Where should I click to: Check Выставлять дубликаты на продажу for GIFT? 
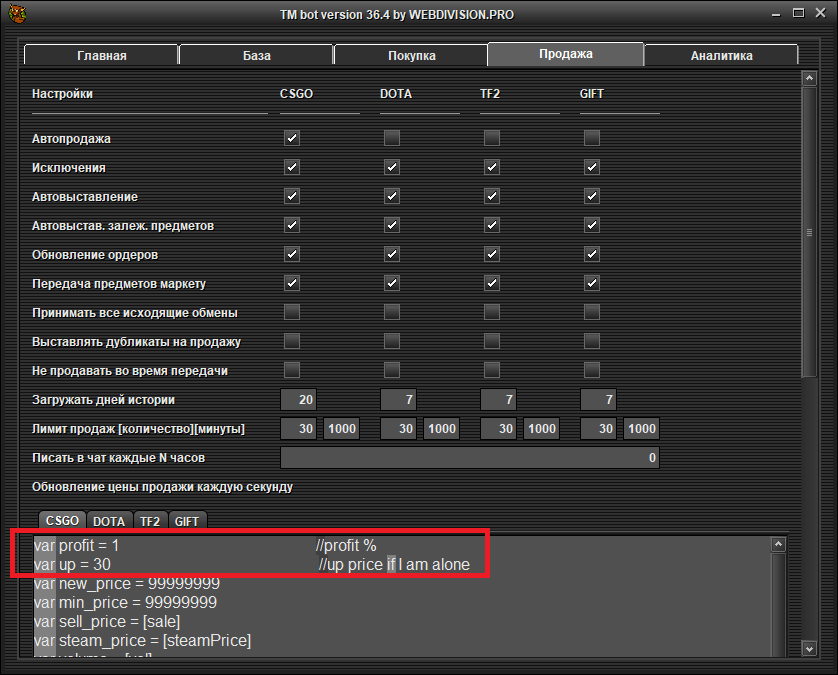tap(592, 341)
